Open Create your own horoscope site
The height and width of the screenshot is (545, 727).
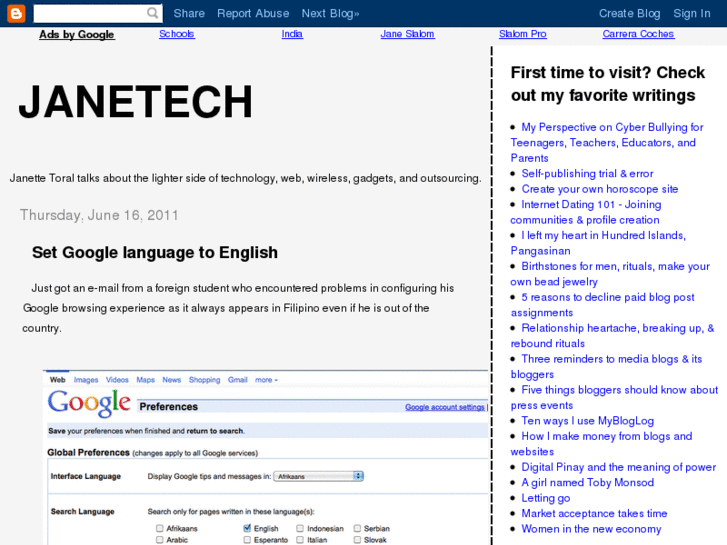[599, 189]
